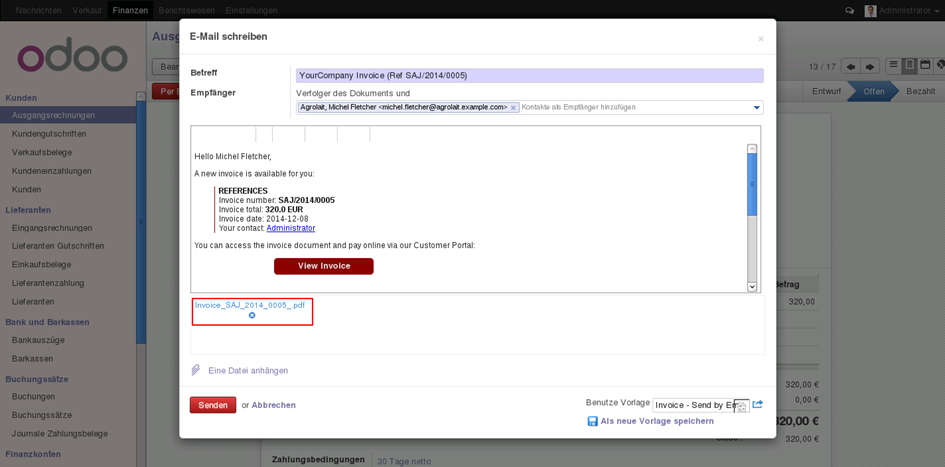This screenshot has width=945, height=467.
Task: Open the Nachrichten menu
Action: point(39,11)
